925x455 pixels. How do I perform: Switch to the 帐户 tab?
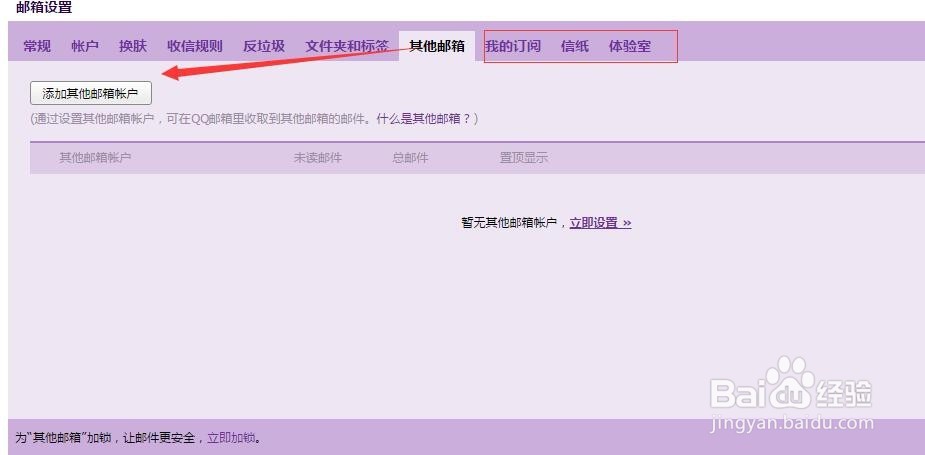point(85,46)
